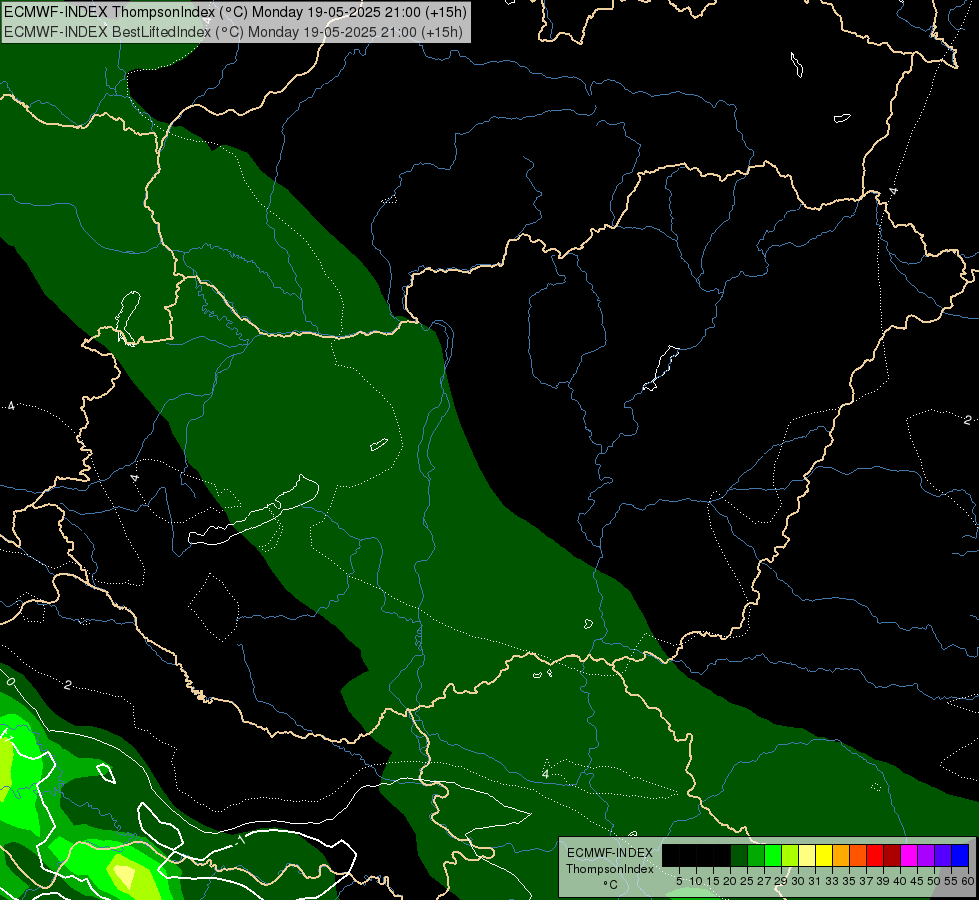
Task: Select the bright red 37–39 legend swatch
Action: [x=875, y=855]
